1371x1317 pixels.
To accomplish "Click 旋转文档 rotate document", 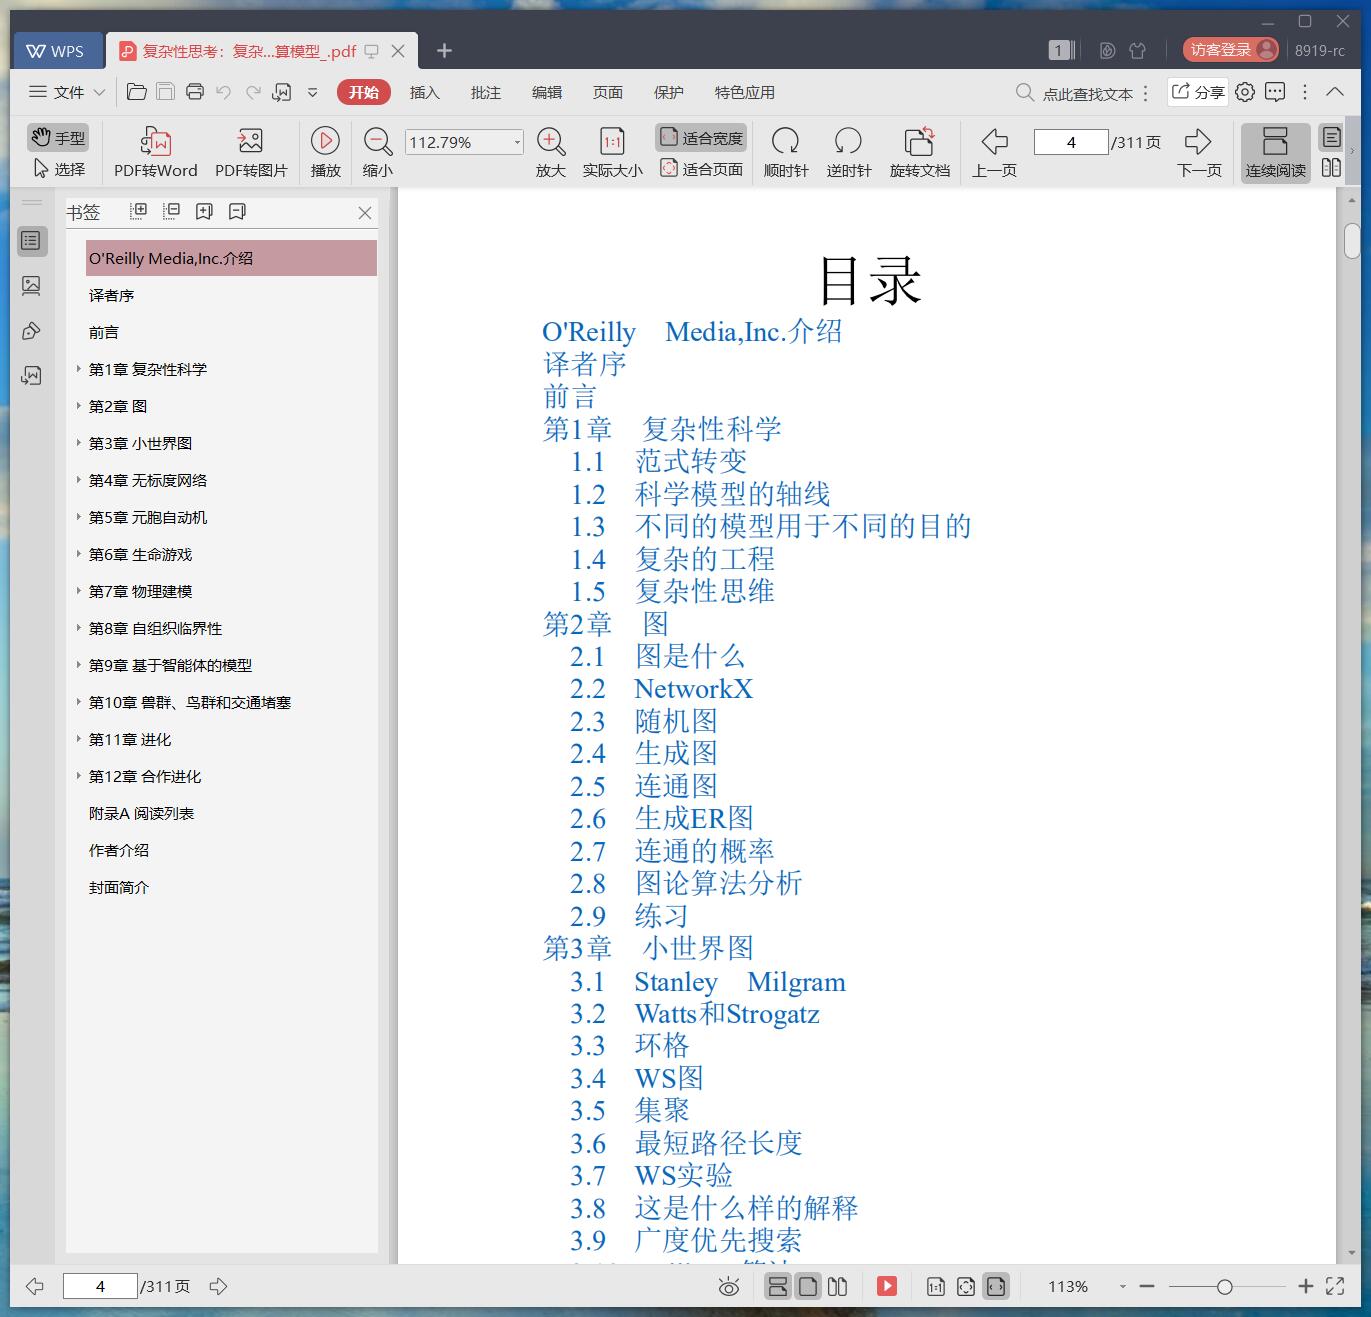I will [x=920, y=153].
